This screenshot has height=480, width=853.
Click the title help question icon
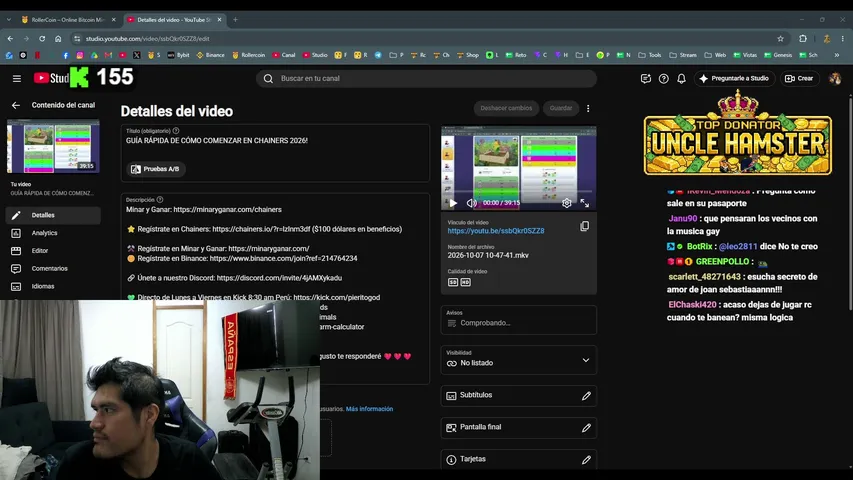176,131
